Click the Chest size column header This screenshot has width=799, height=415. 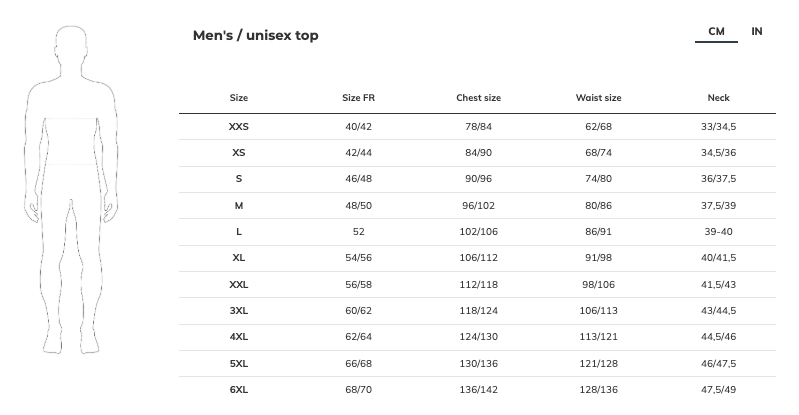click(x=478, y=98)
